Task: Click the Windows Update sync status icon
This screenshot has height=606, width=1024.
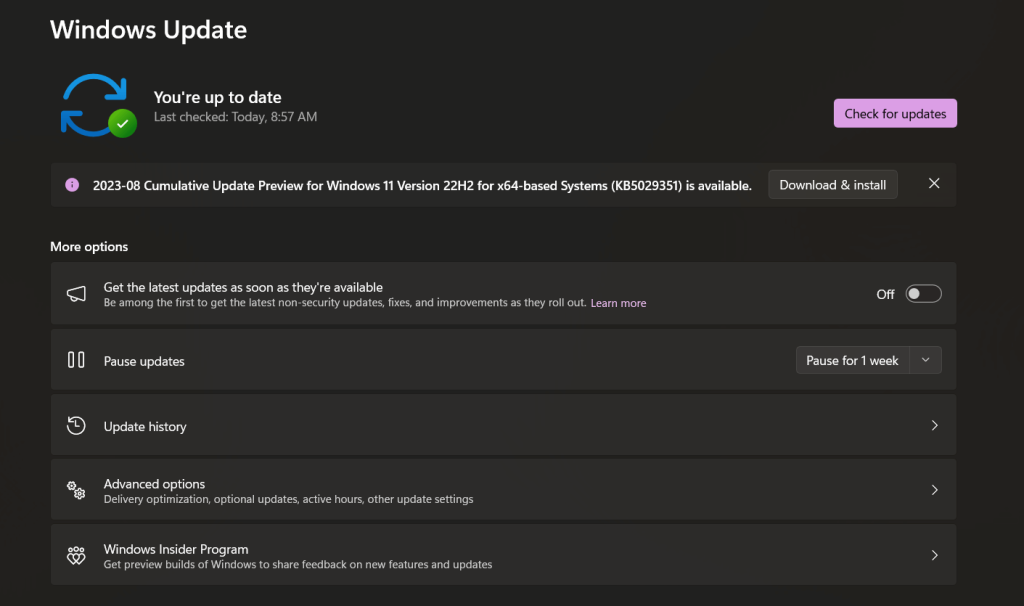Action: pos(97,105)
